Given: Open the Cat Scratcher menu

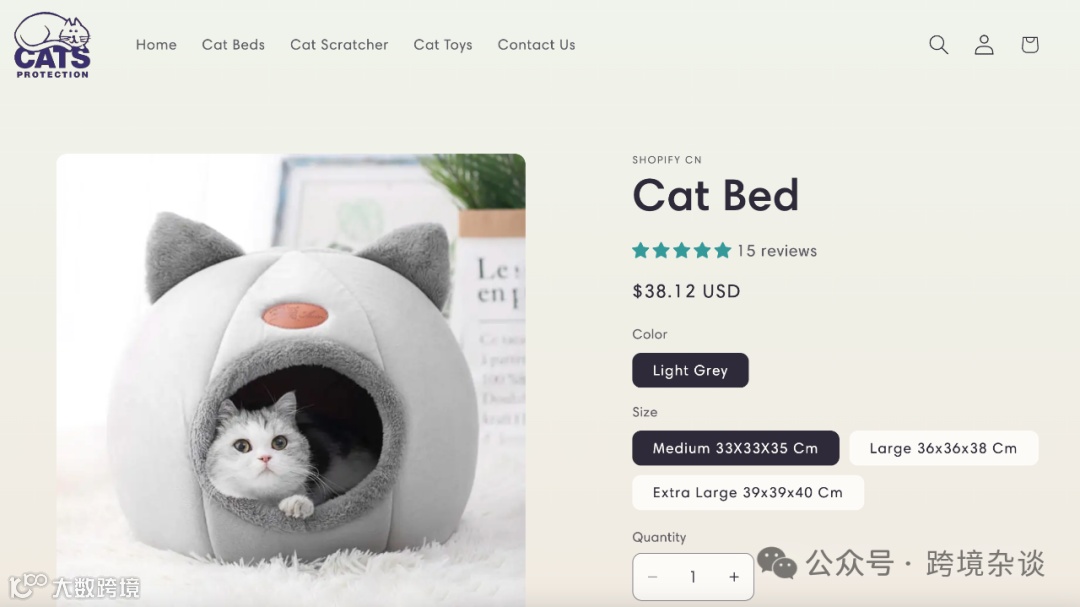Looking at the screenshot, I should [339, 45].
